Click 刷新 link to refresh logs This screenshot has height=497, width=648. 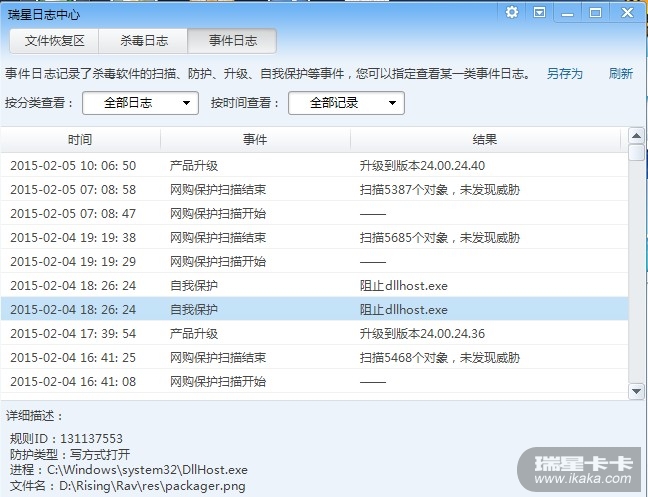coord(621,74)
